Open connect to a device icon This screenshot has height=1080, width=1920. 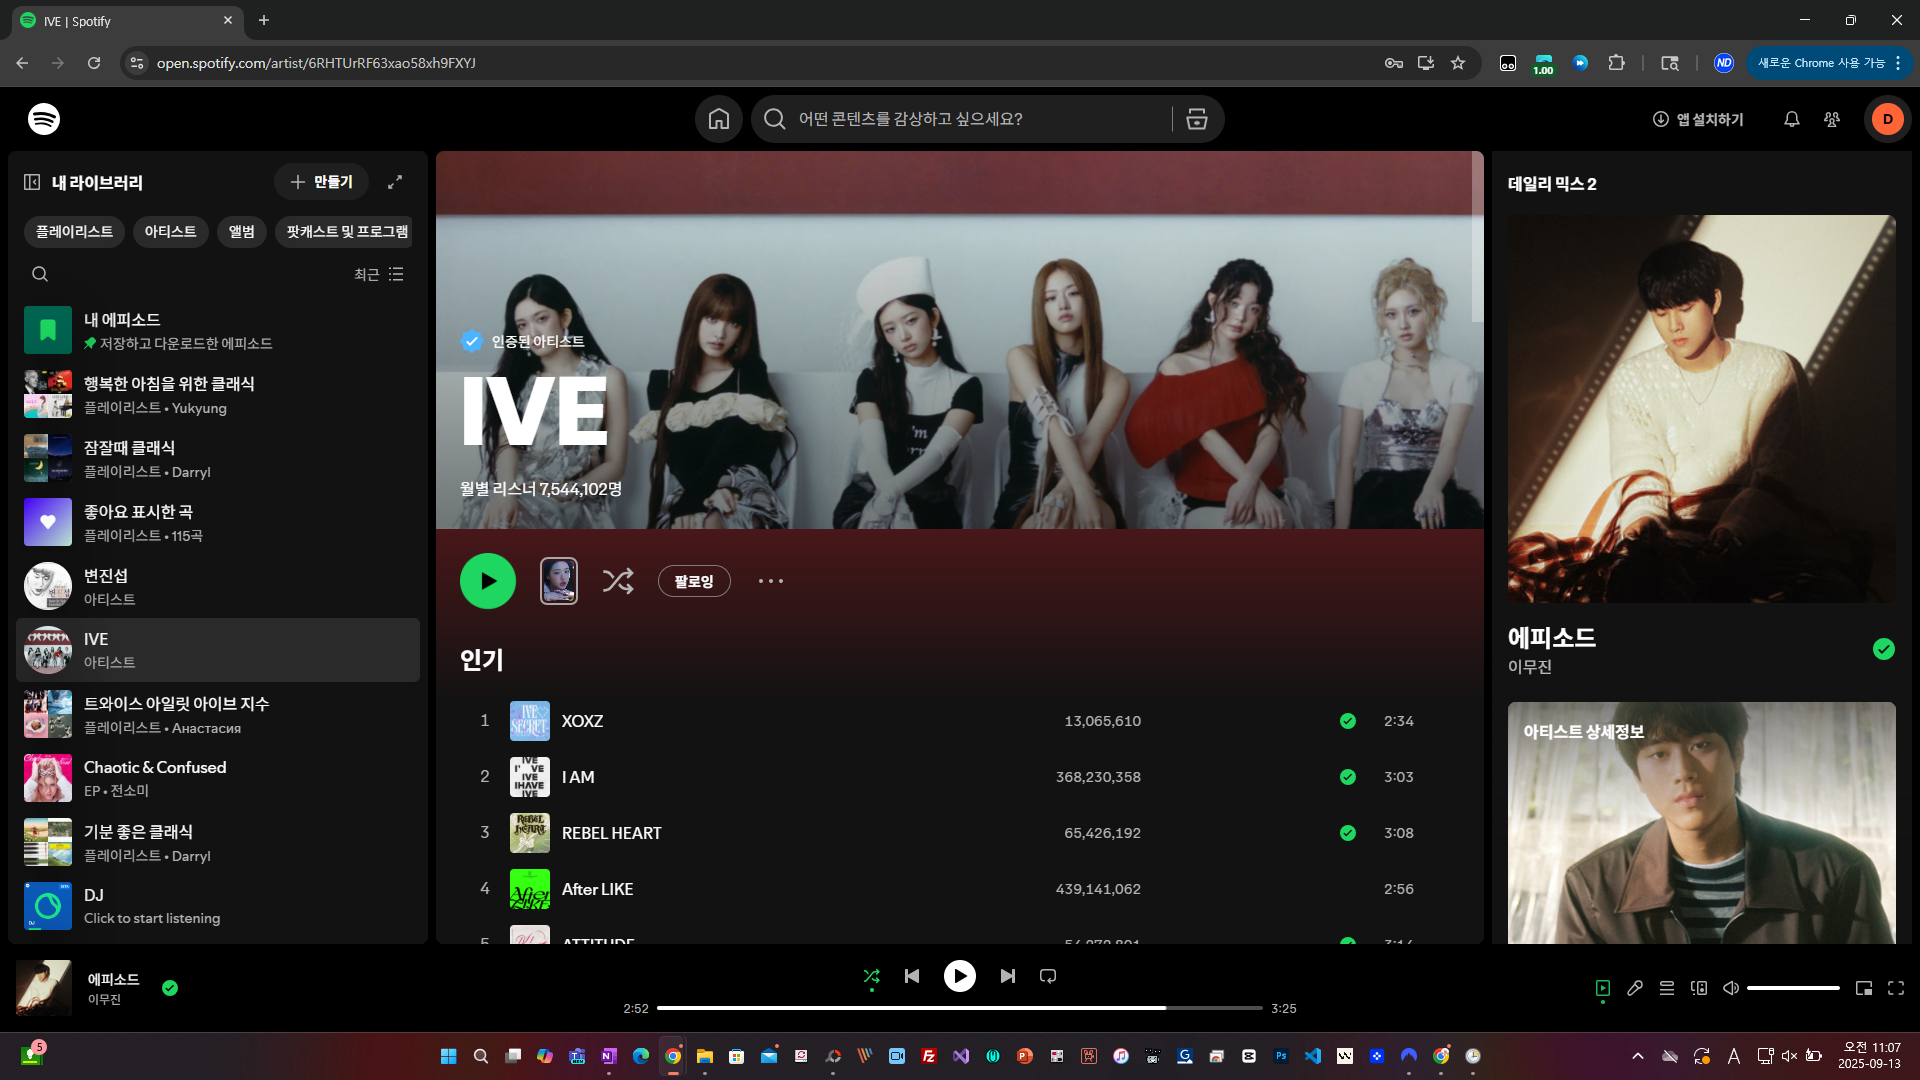[1698, 988]
